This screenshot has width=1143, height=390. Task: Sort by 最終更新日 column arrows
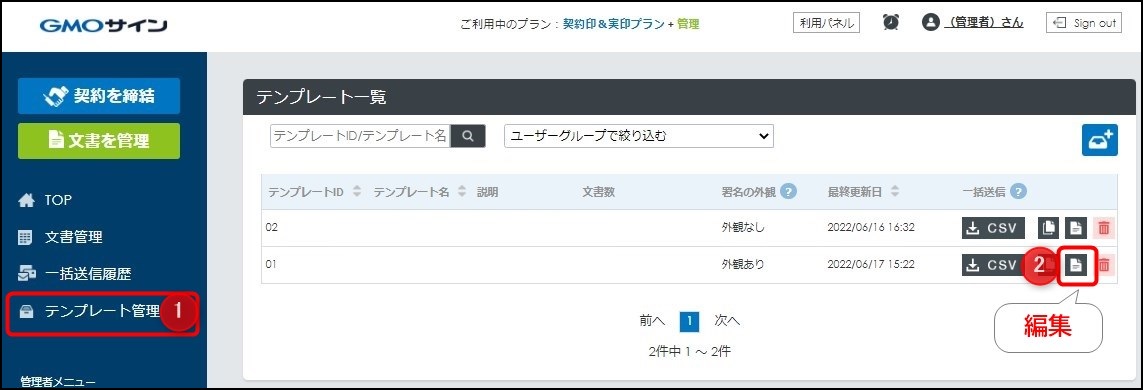(x=894, y=192)
